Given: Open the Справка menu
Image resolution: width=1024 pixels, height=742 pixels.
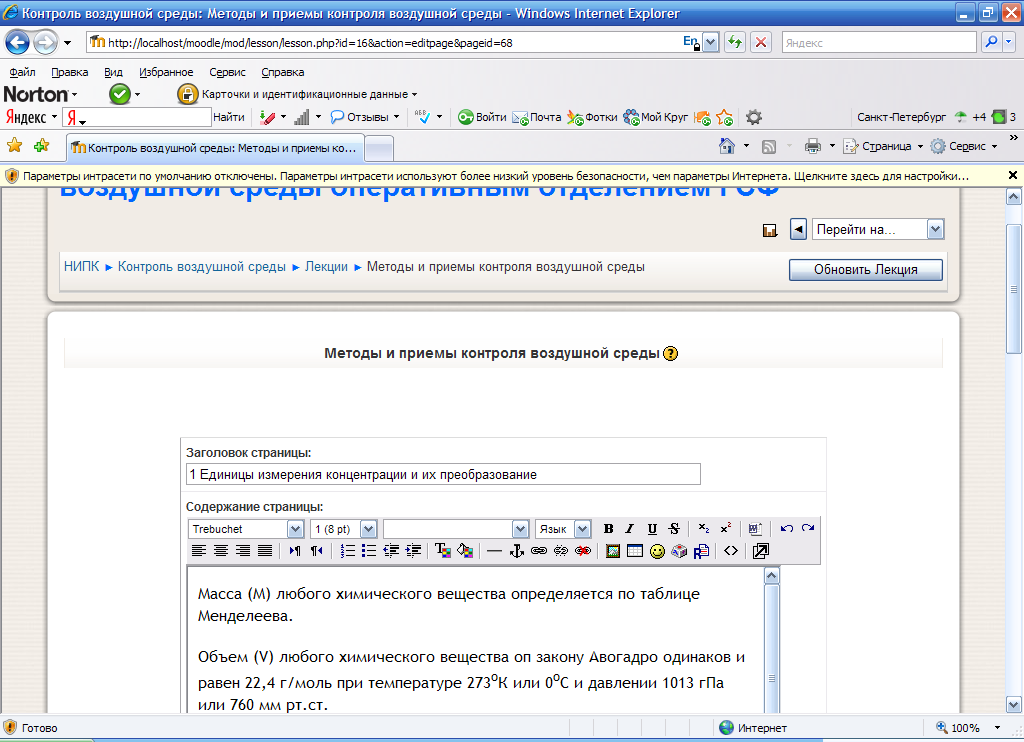Looking at the screenshot, I should (x=283, y=72).
